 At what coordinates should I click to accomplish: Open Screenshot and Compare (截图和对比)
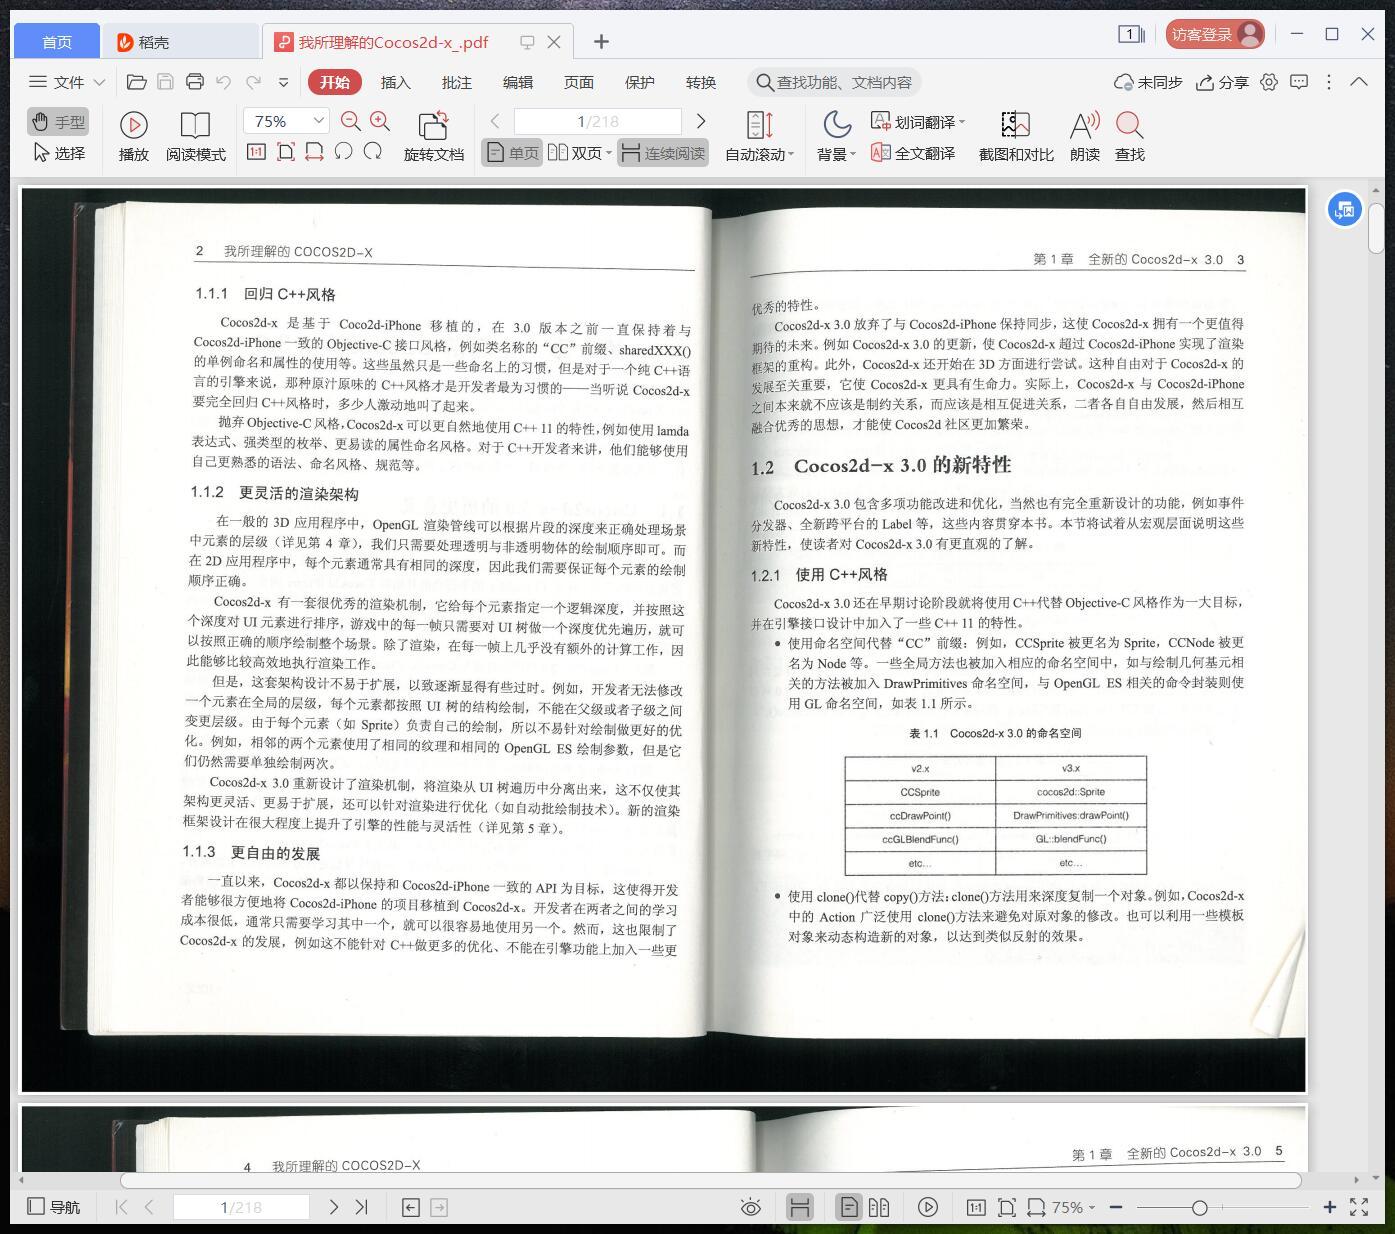coord(1015,137)
